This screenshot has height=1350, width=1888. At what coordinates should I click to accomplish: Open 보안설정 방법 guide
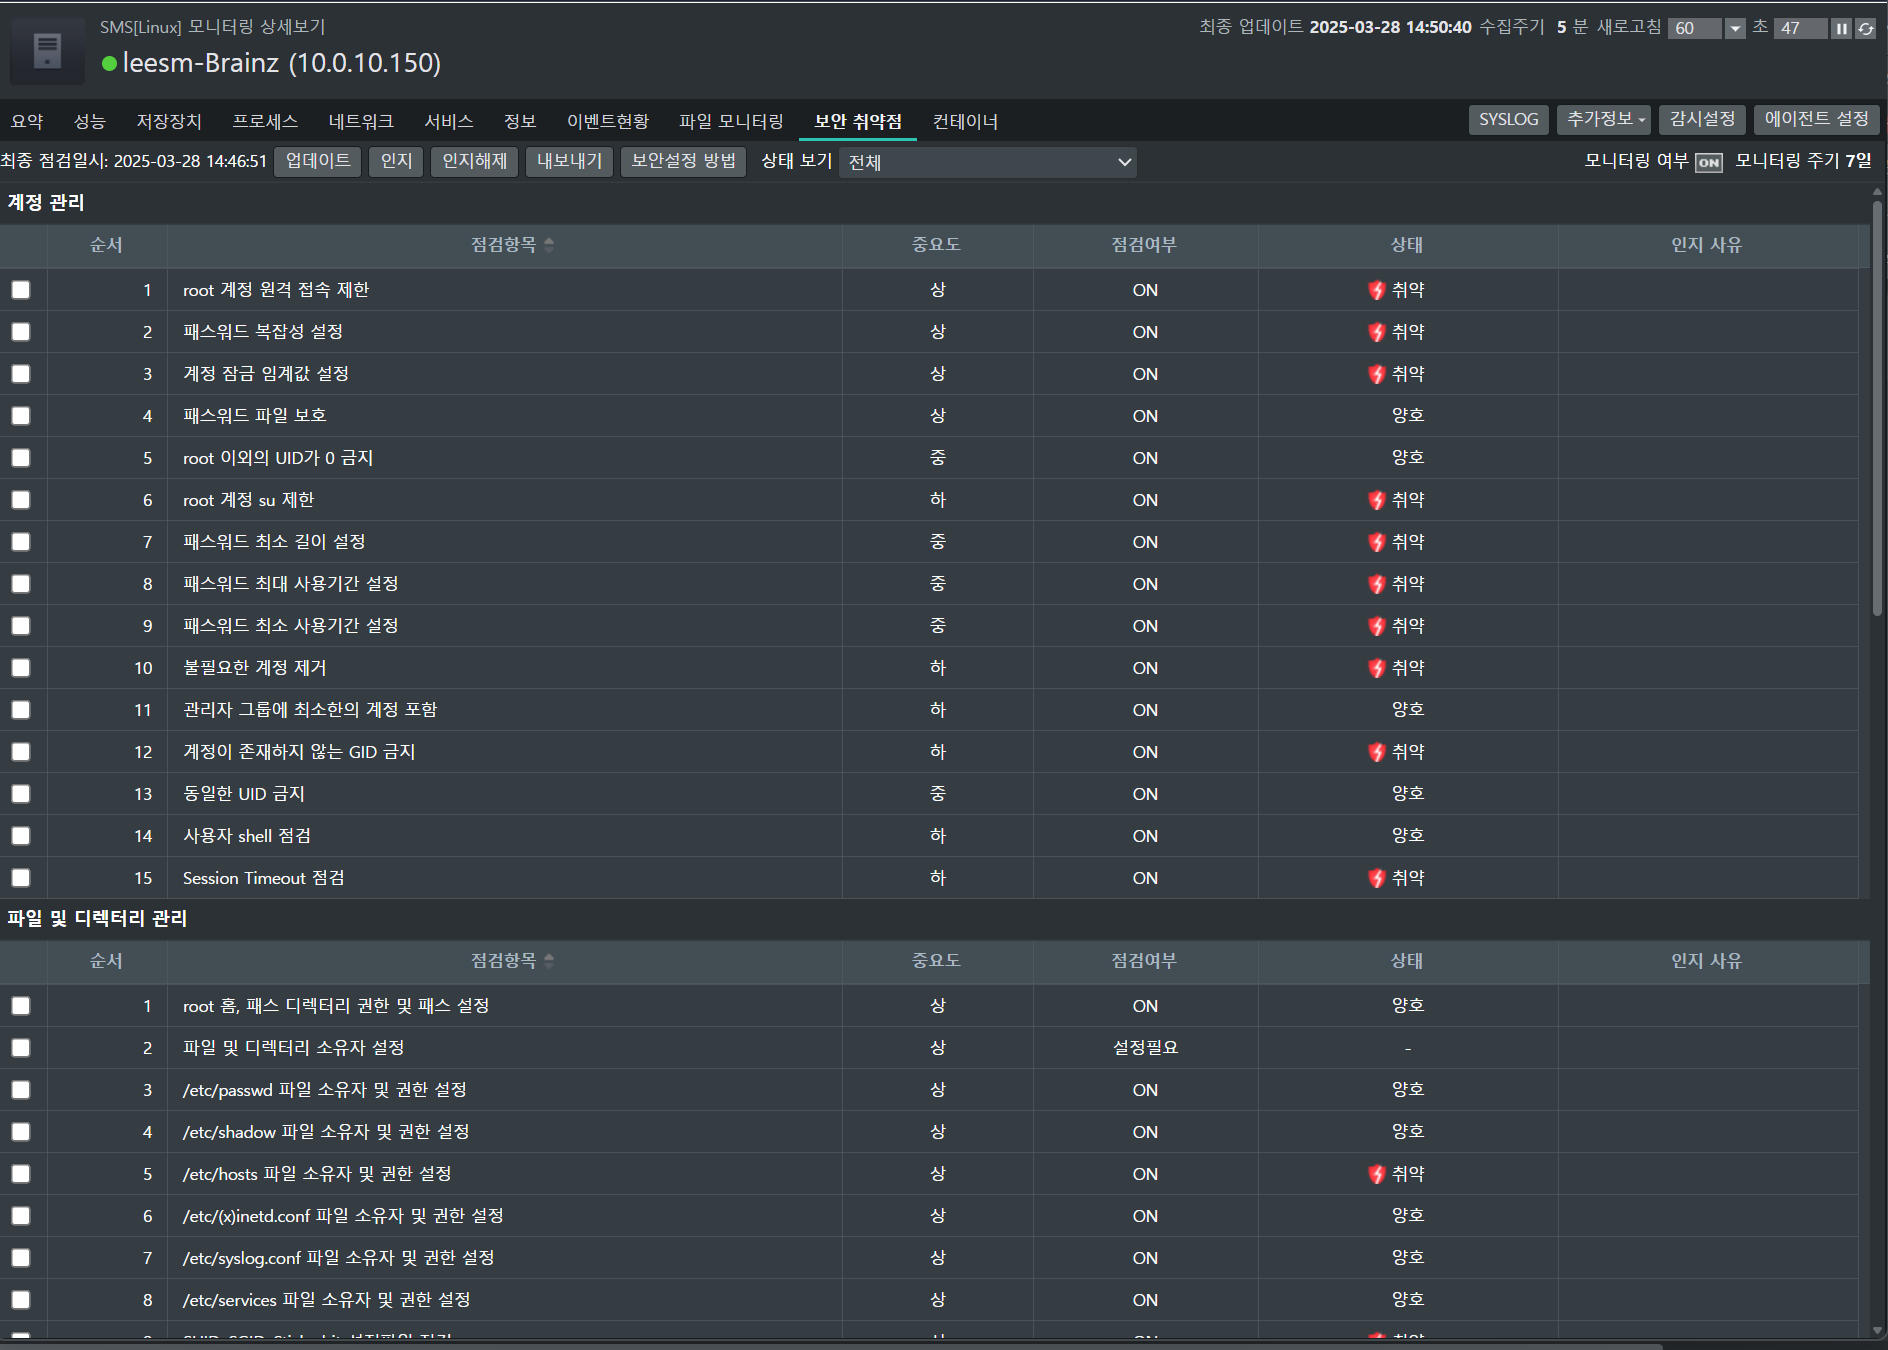click(x=683, y=161)
